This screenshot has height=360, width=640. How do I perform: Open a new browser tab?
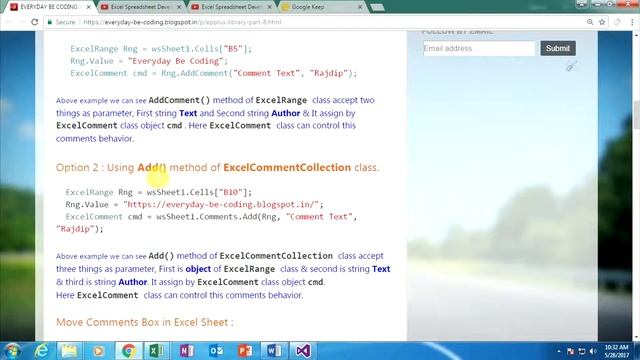pyautogui.click(x=378, y=7)
